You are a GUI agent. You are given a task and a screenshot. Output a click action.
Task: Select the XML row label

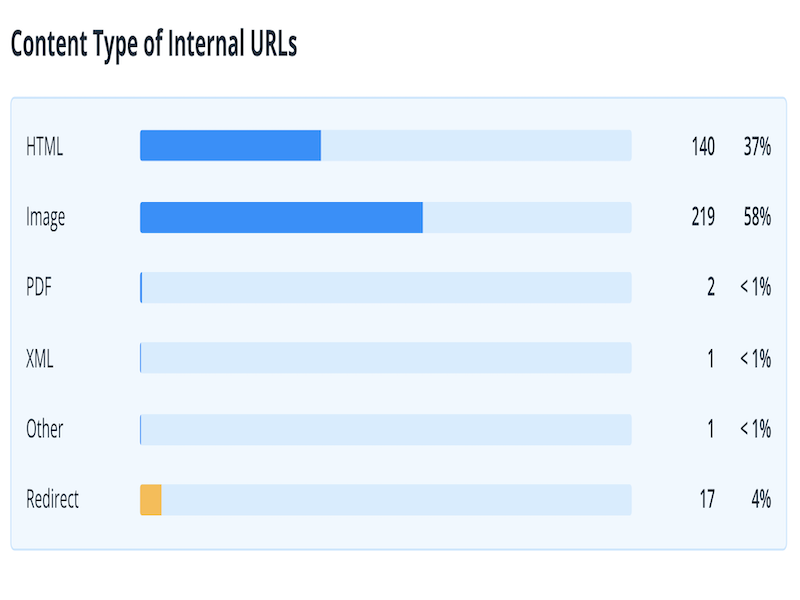[40, 358]
